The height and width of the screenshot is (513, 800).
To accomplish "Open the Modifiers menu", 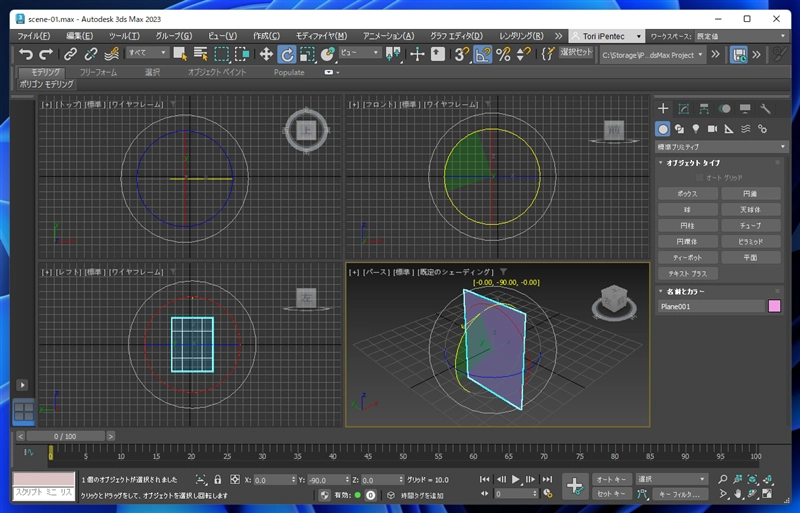I will pyautogui.click(x=321, y=36).
